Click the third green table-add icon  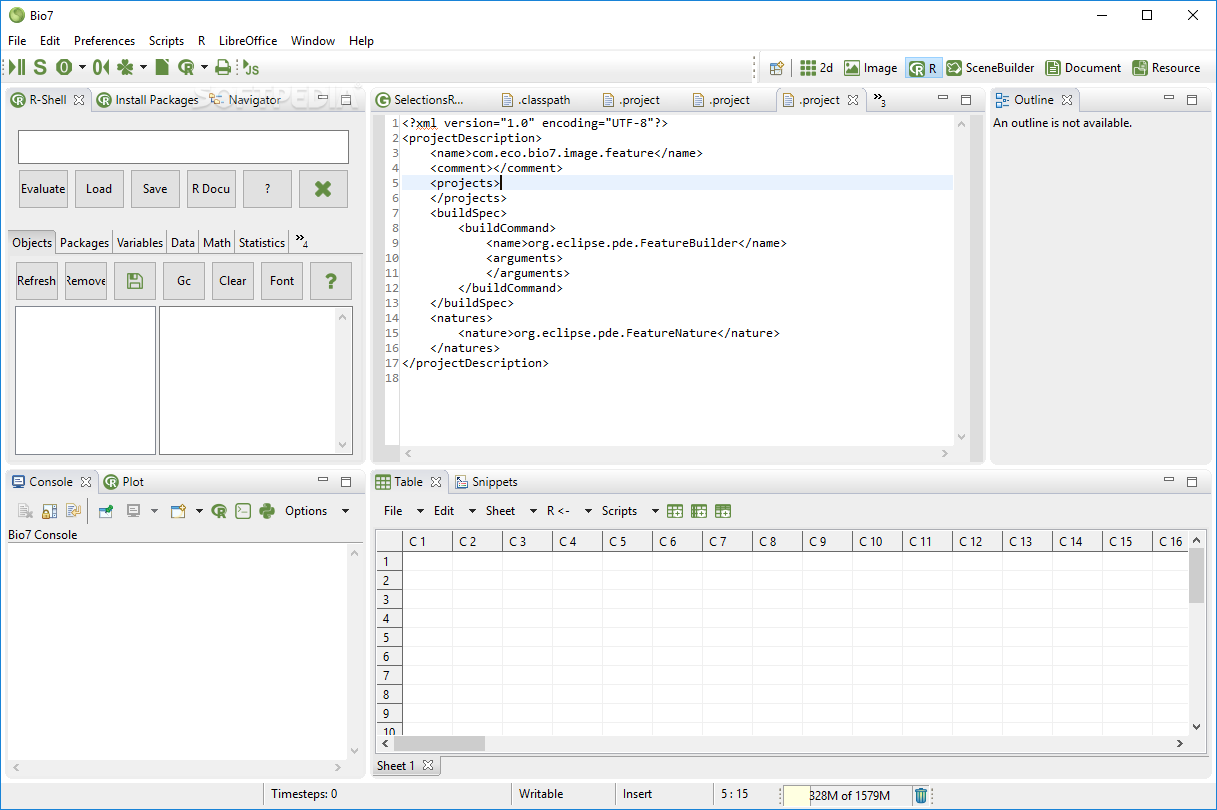pos(723,511)
